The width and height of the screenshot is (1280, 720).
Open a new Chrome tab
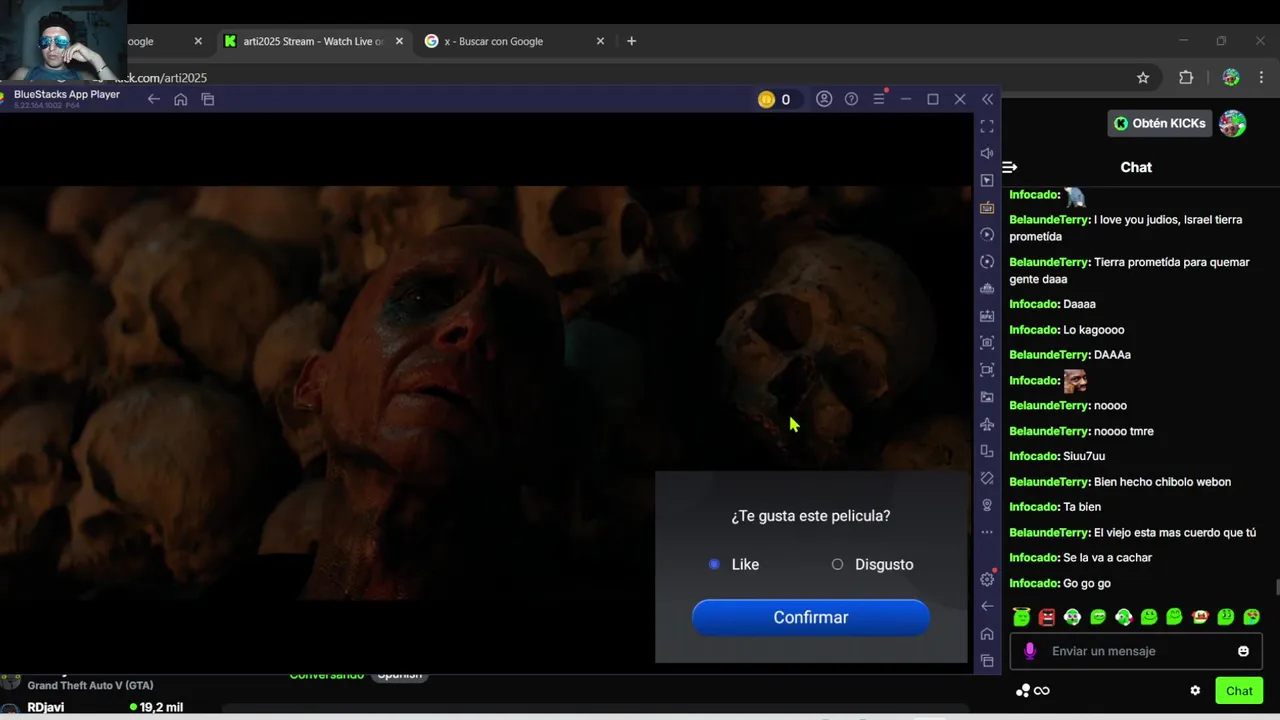click(631, 41)
